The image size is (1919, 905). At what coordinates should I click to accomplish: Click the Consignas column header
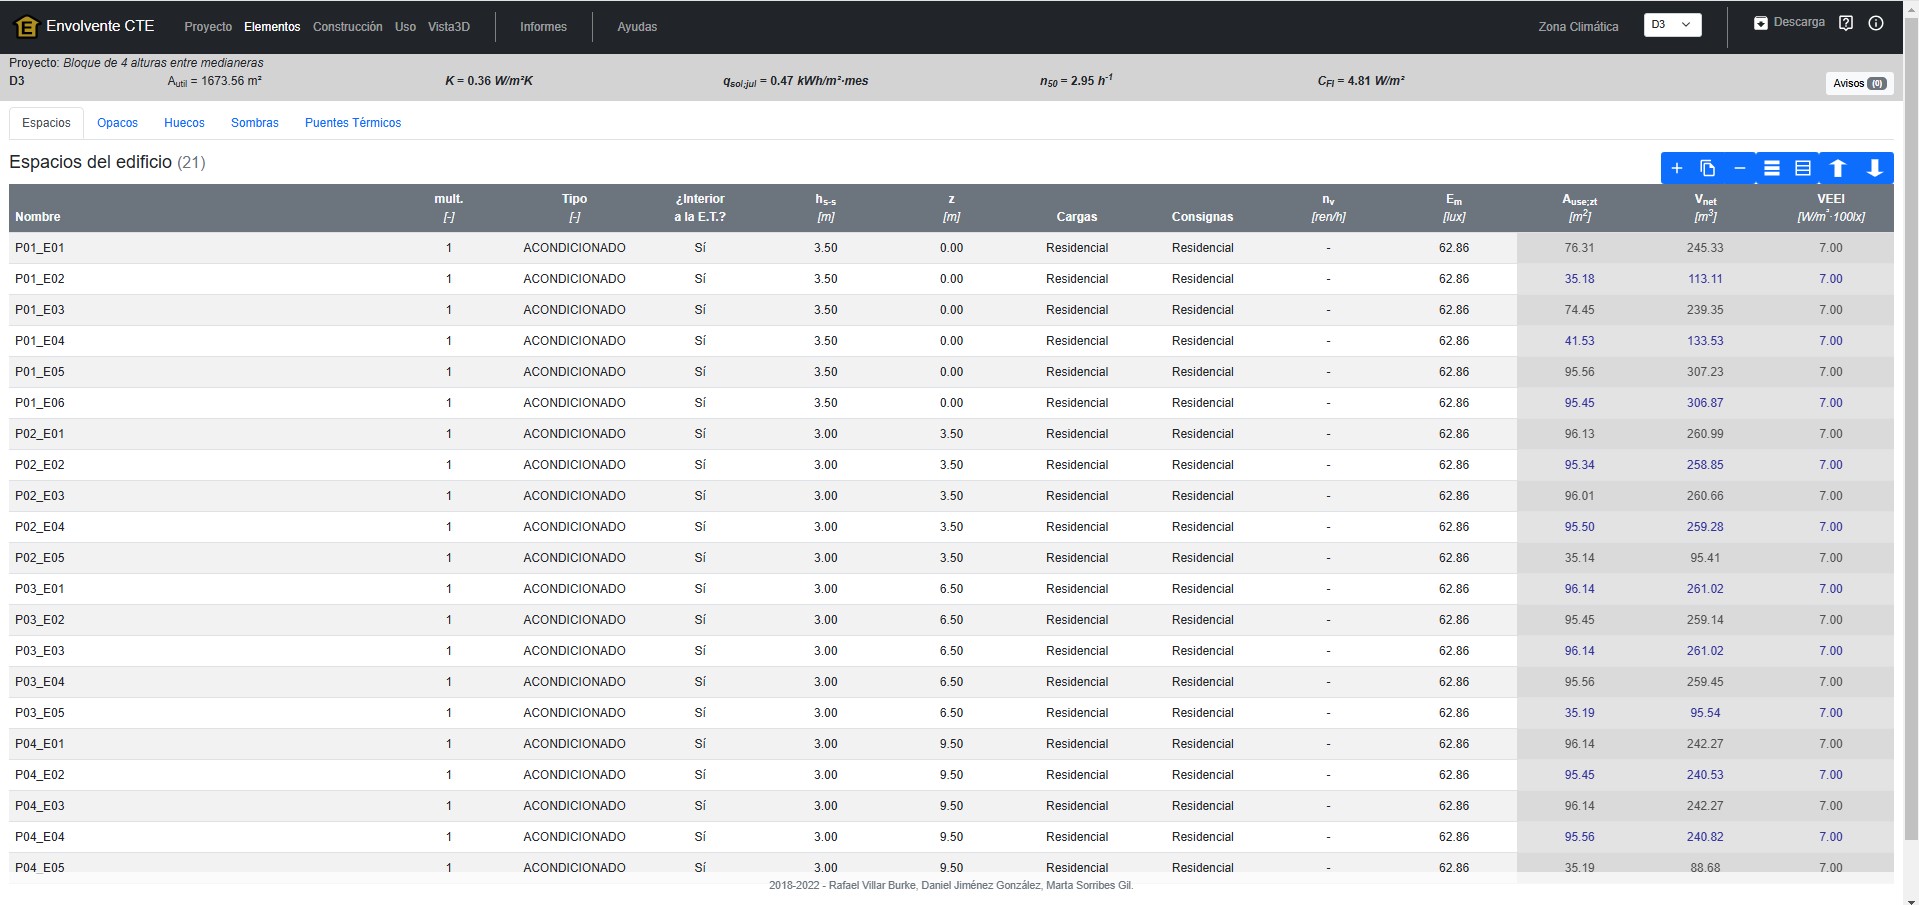coord(1202,217)
